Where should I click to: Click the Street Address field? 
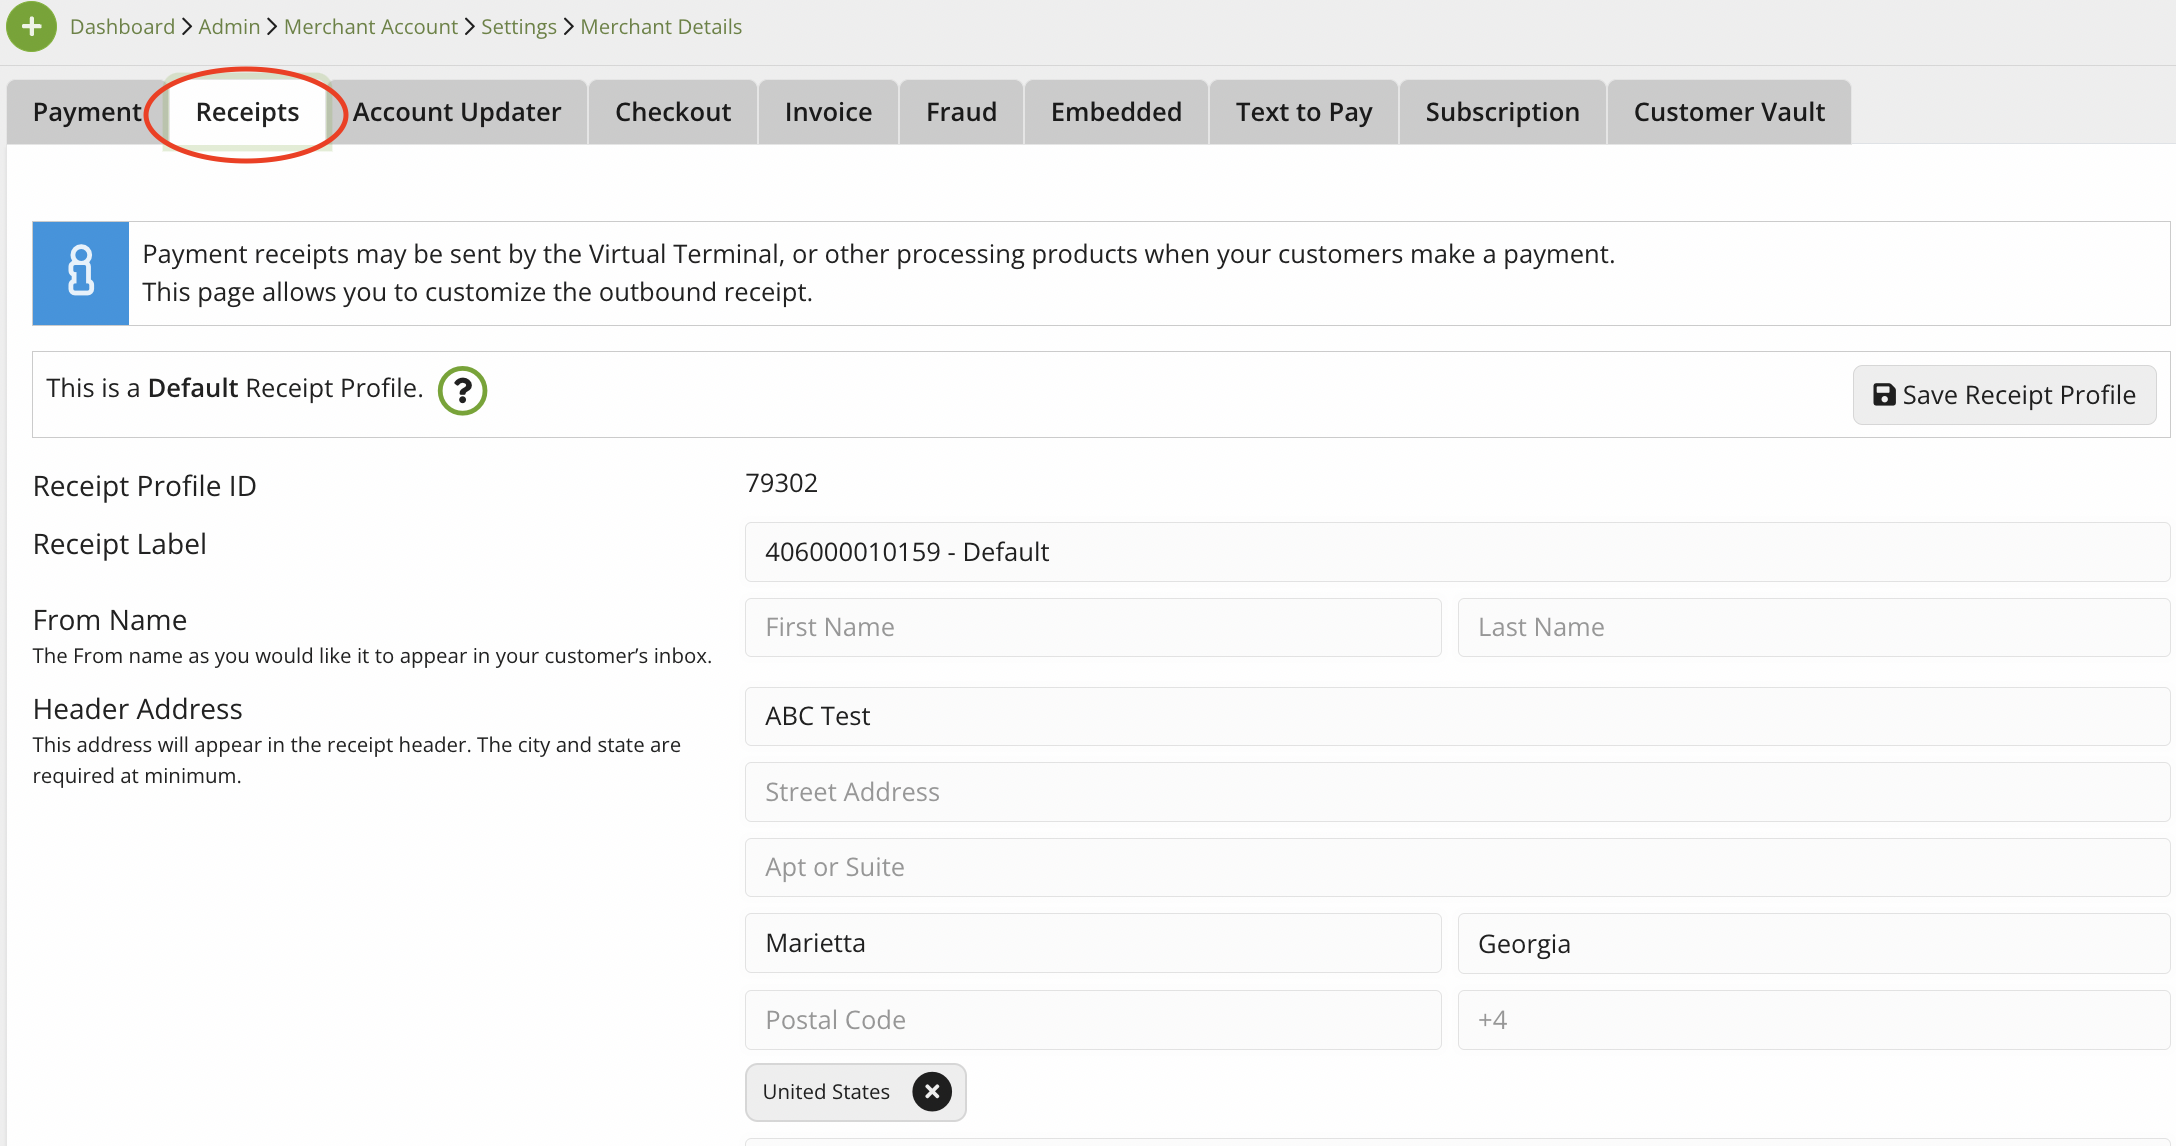click(1456, 792)
